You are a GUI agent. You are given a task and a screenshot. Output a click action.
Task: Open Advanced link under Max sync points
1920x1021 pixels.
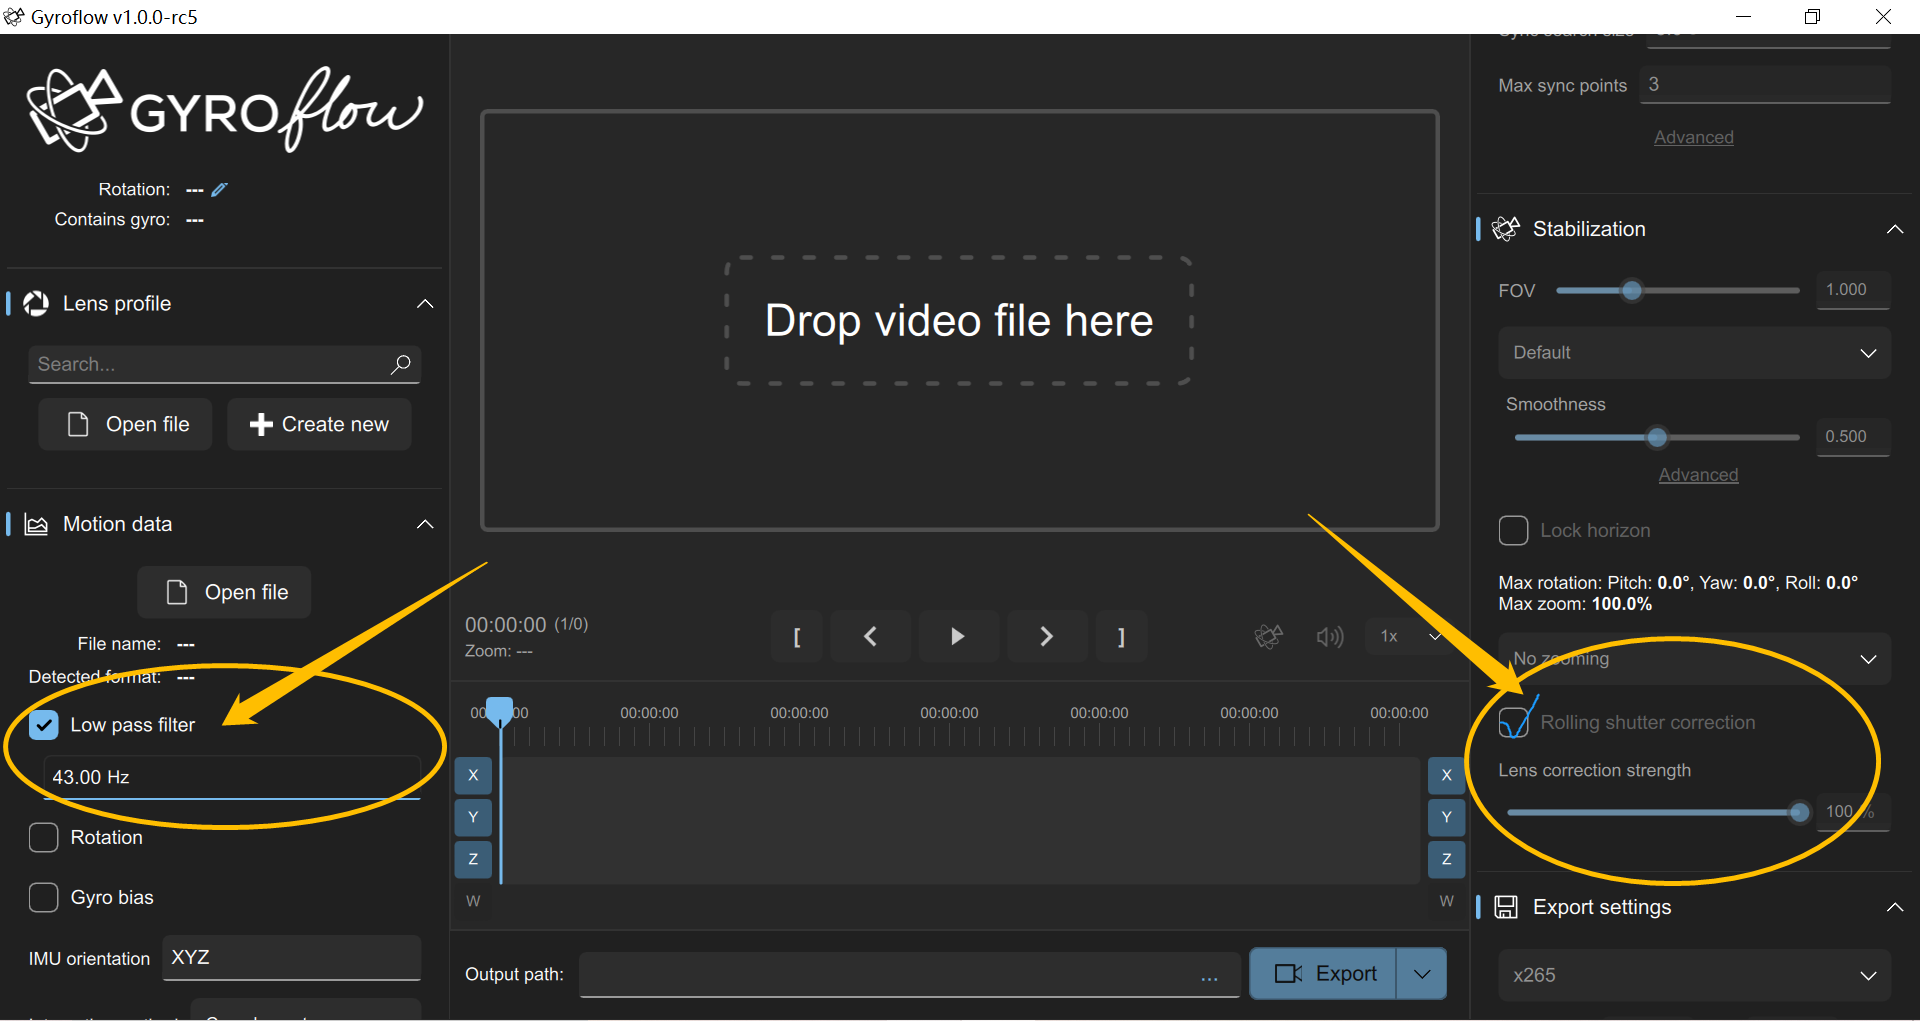tap(1693, 137)
